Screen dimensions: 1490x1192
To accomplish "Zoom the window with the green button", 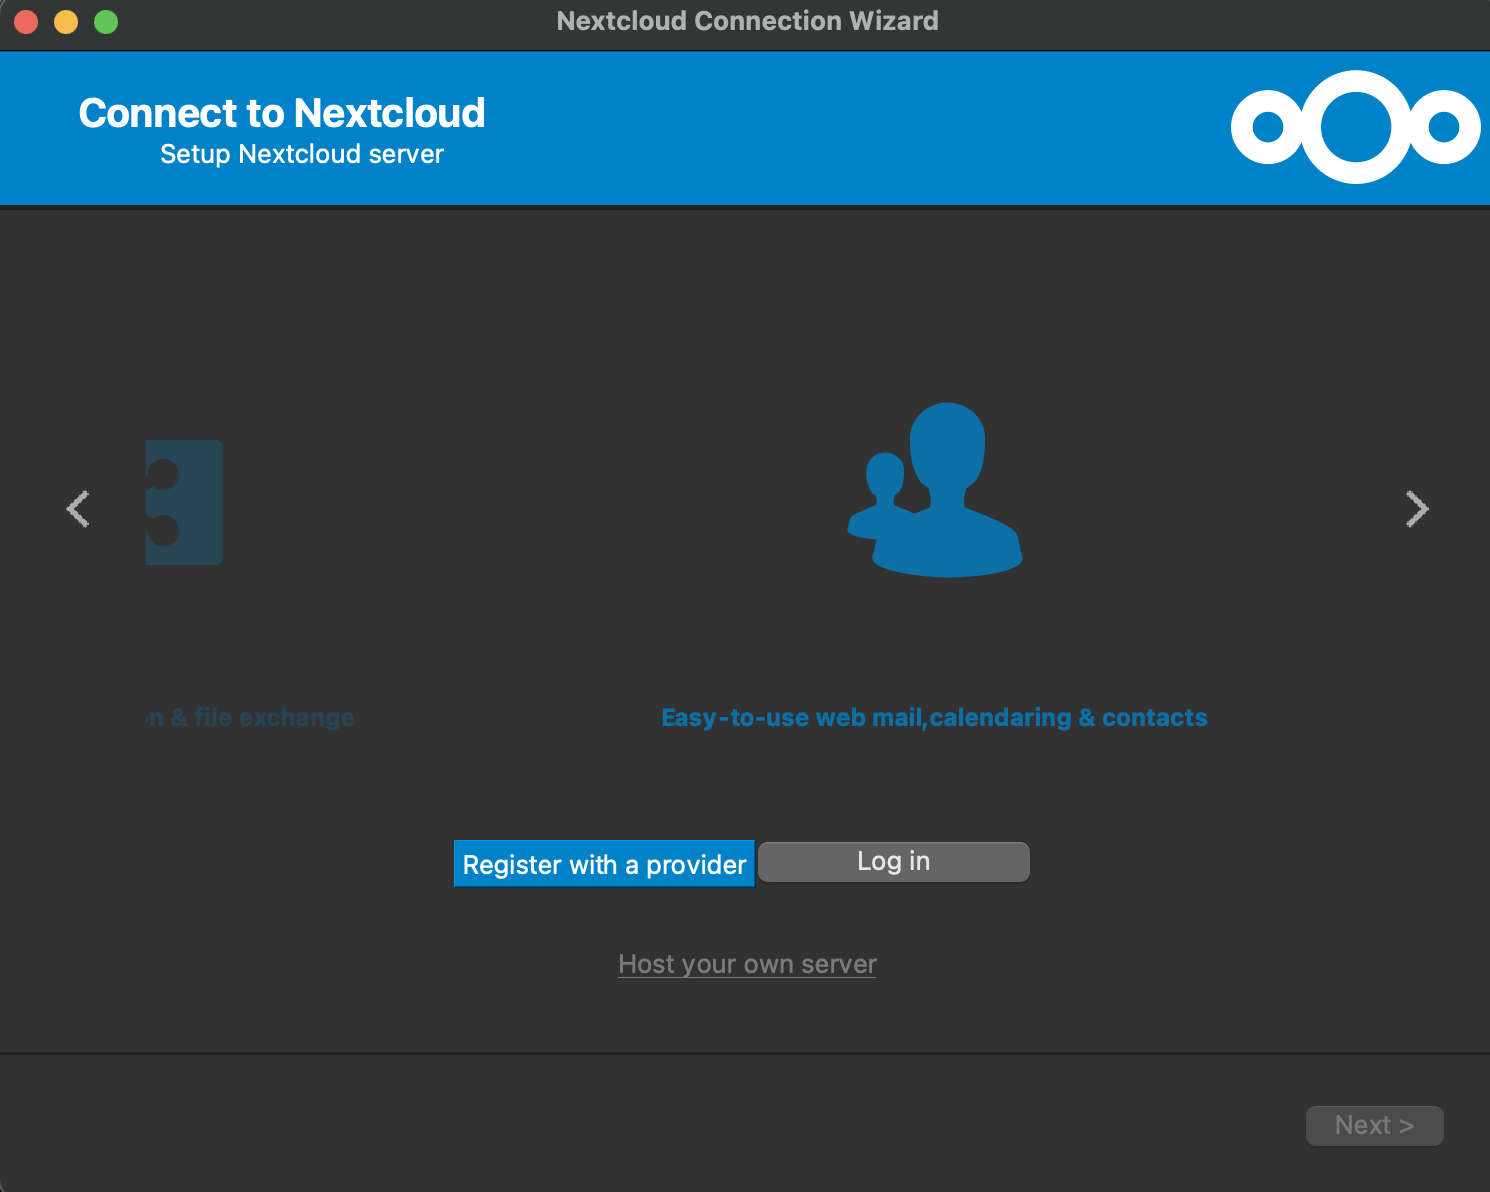I will pyautogui.click(x=106, y=21).
